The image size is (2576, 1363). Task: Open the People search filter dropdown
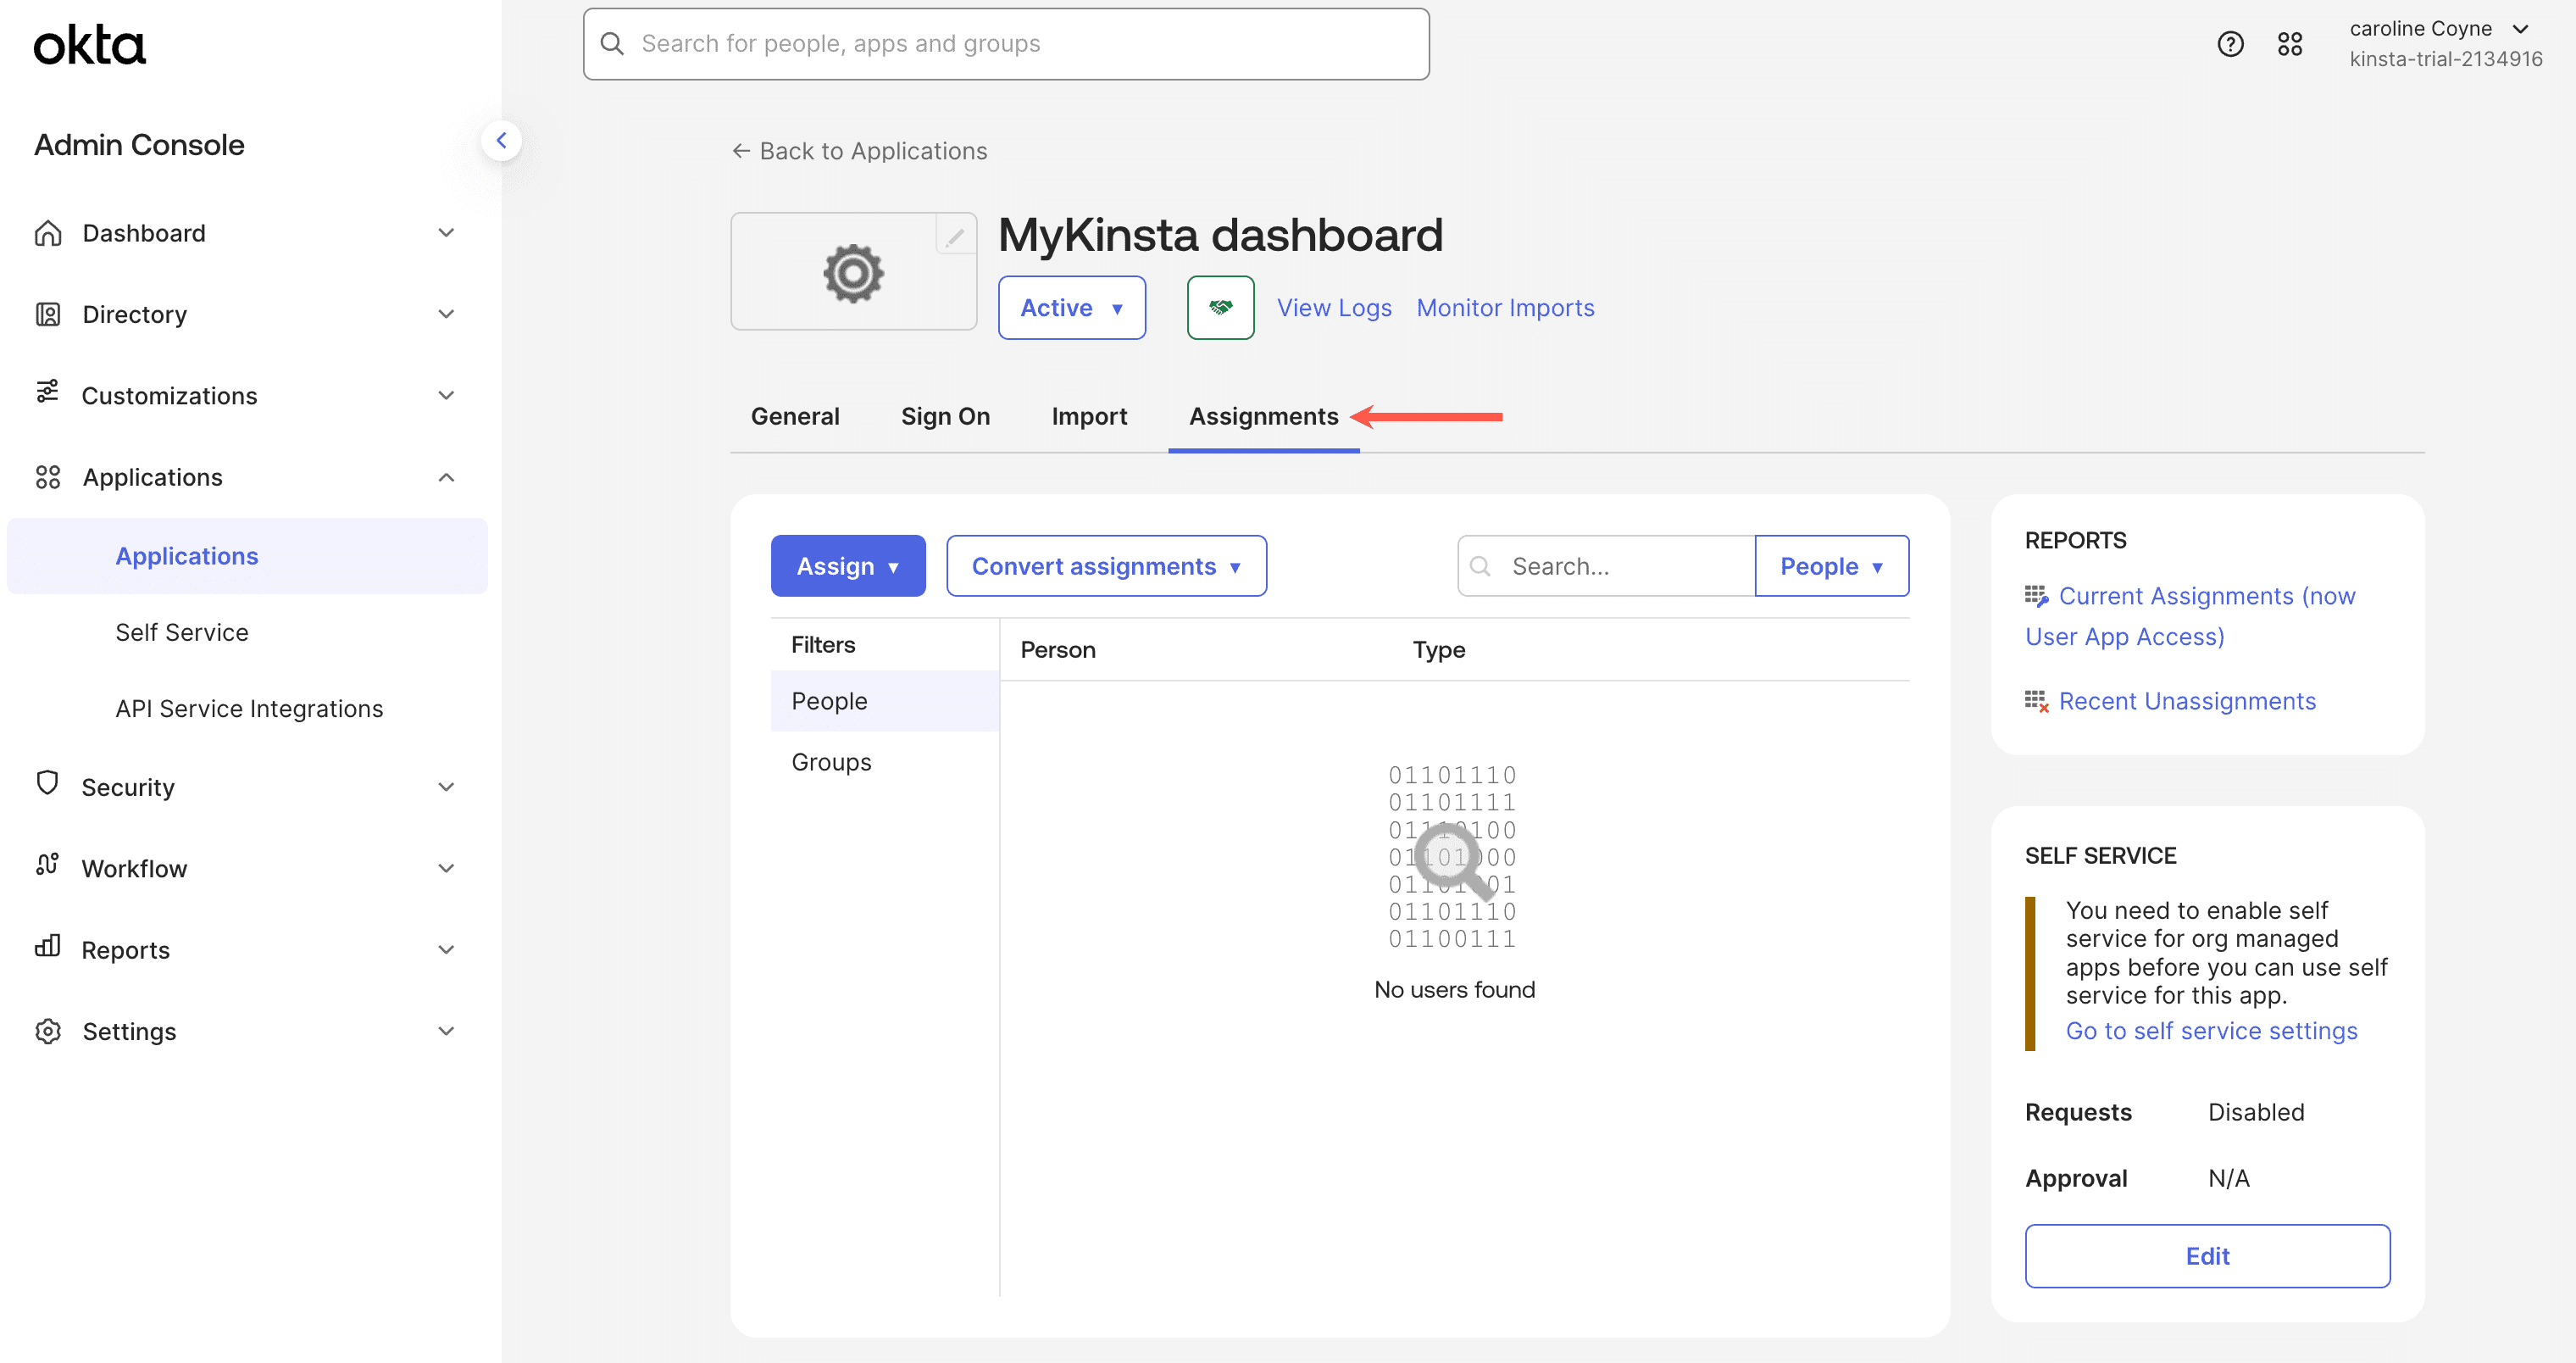1830,566
